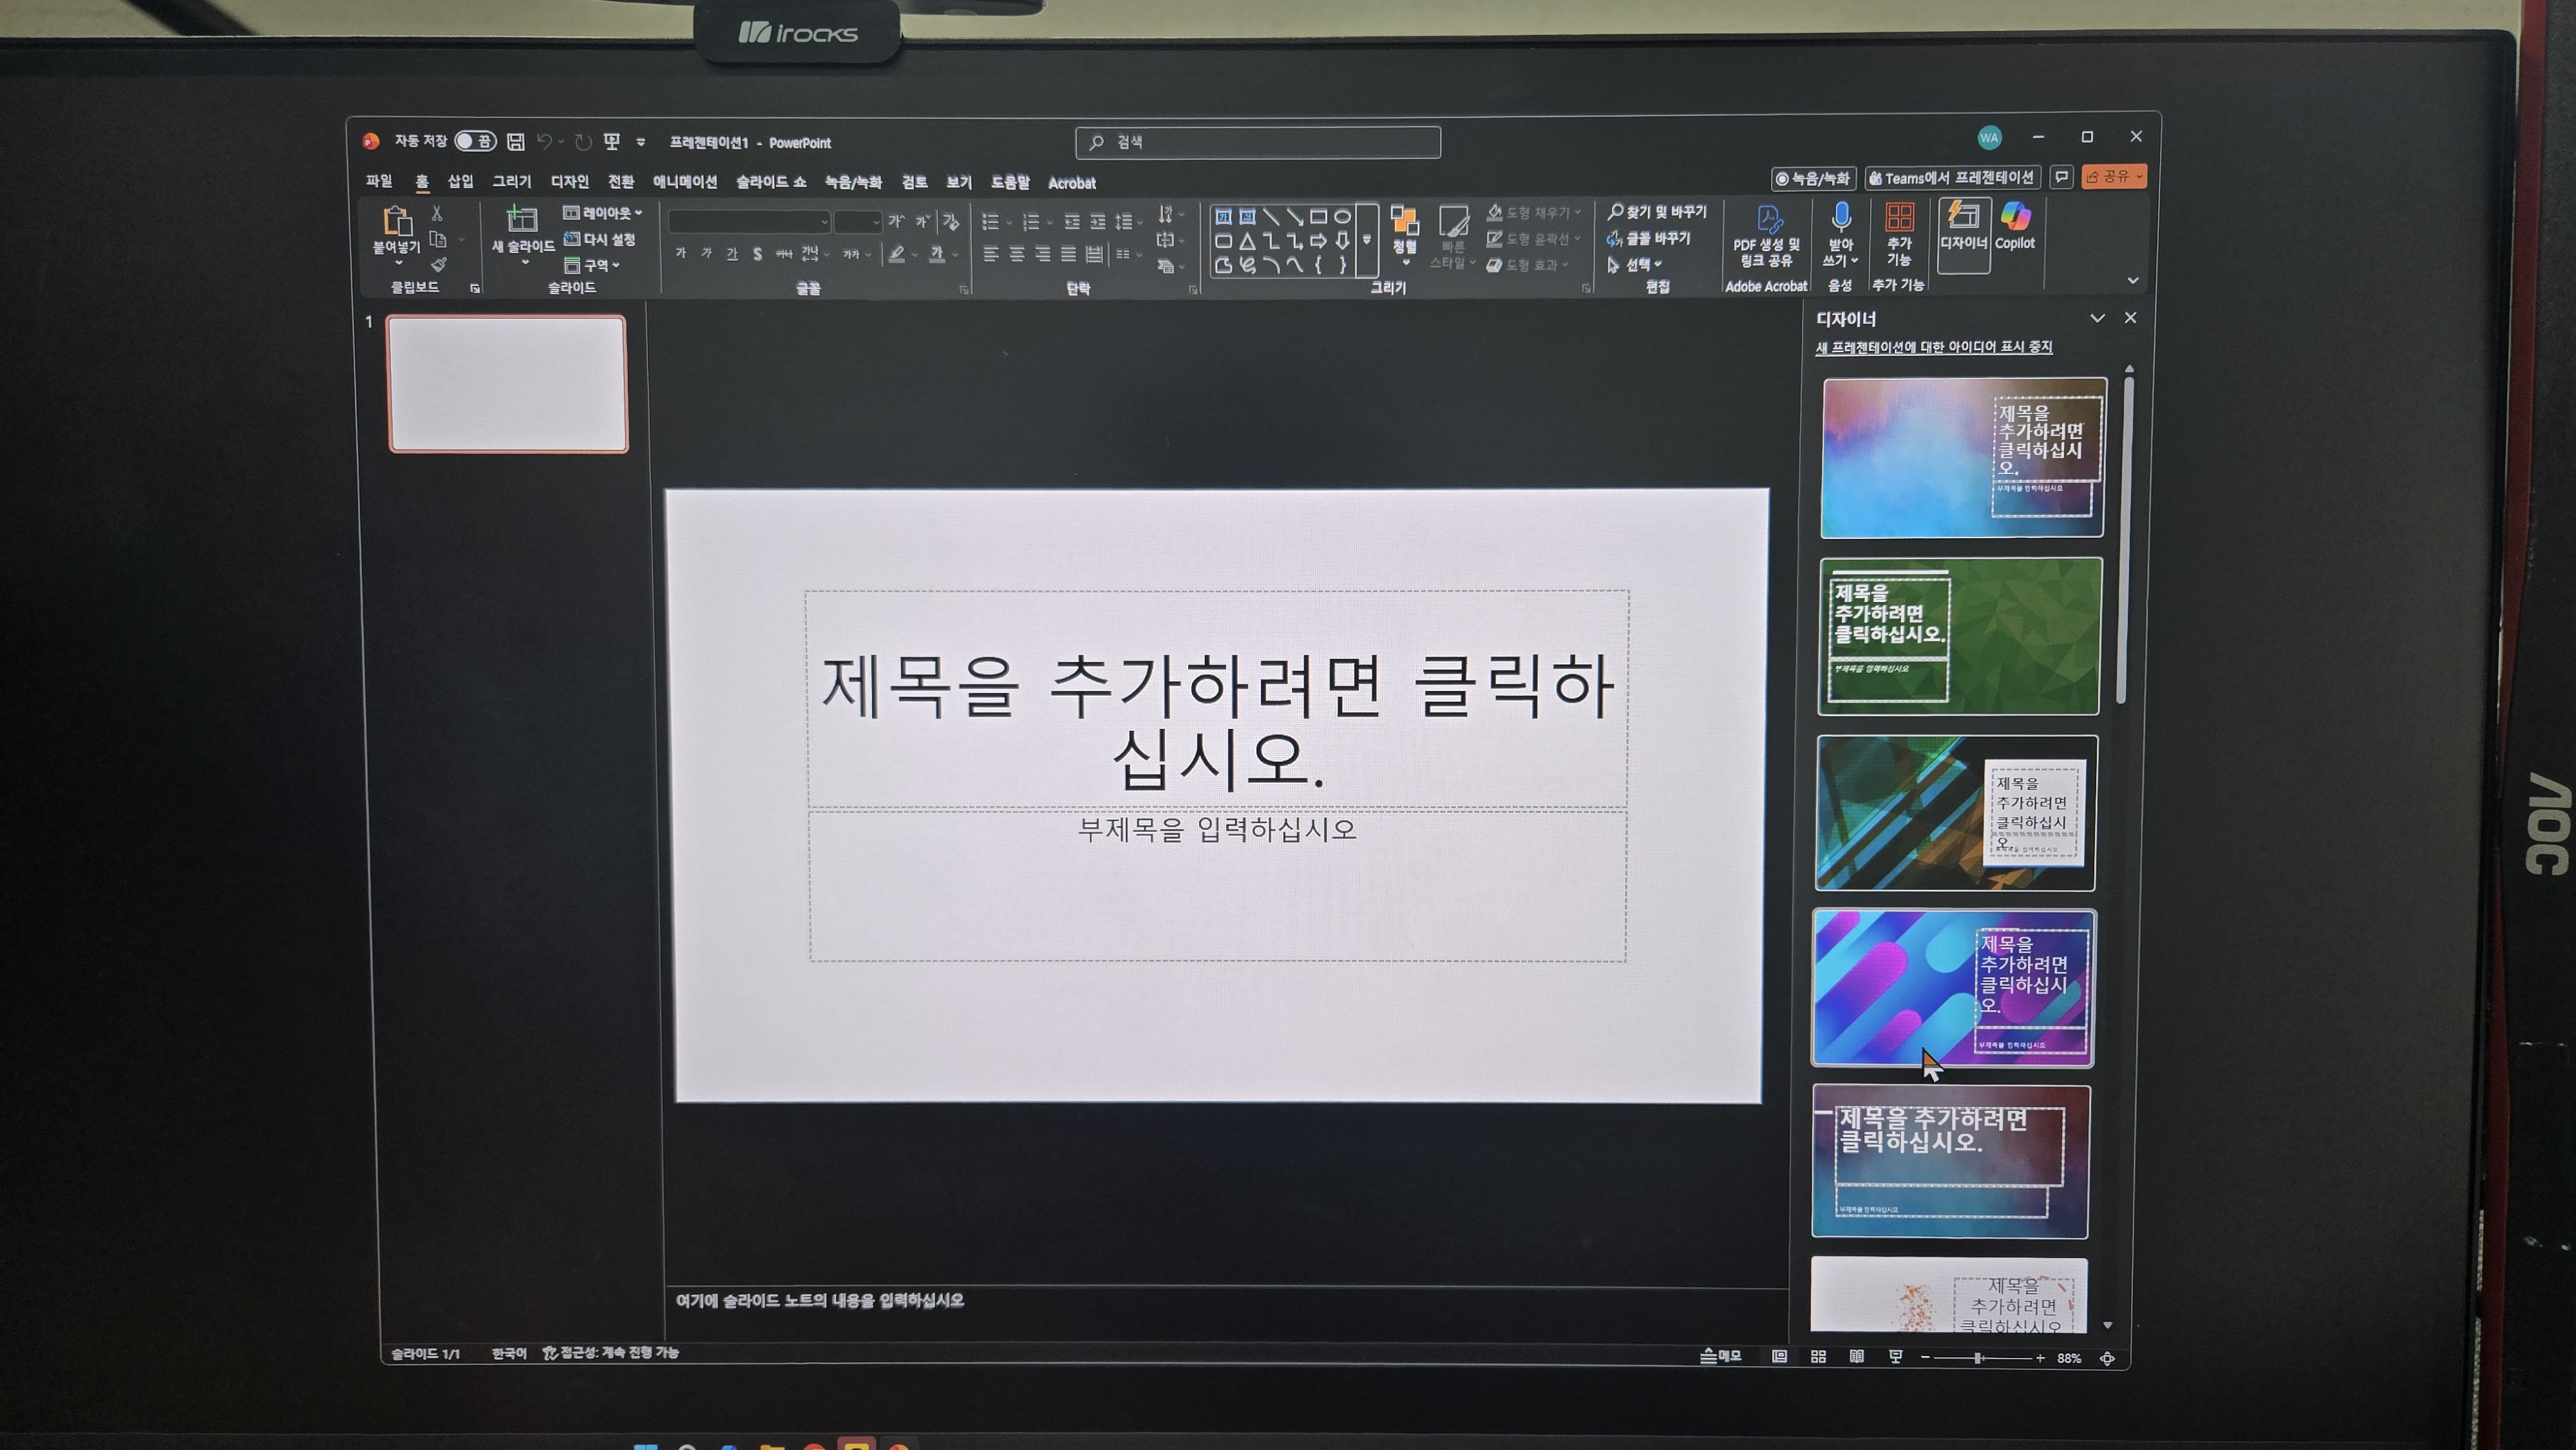
Task: Toggle Align Left paragraph button
Action: click(x=991, y=254)
